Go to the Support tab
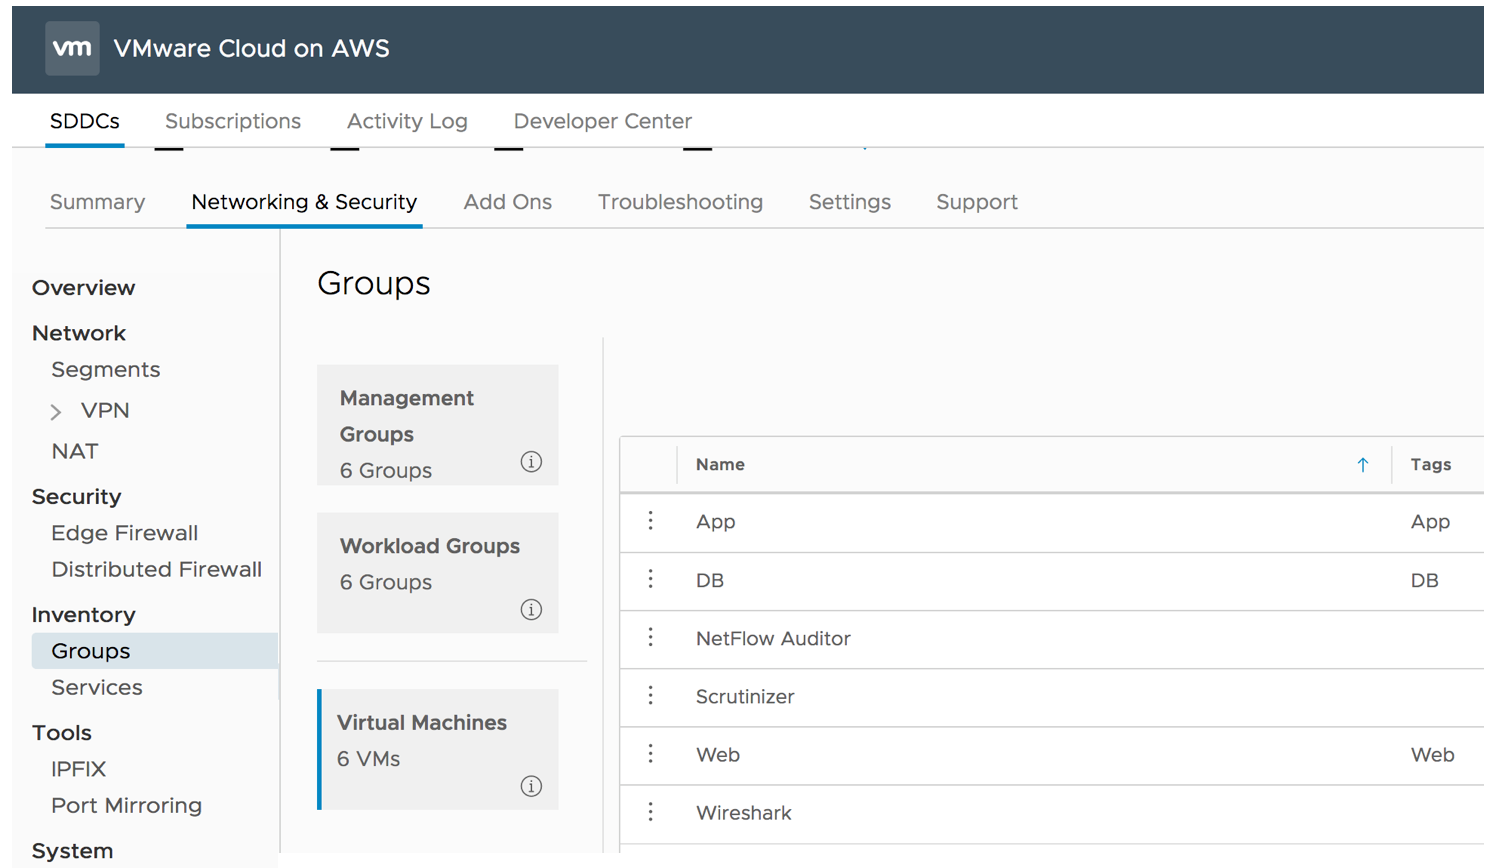This screenshot has width=1498, height=868. pos(977,202)
